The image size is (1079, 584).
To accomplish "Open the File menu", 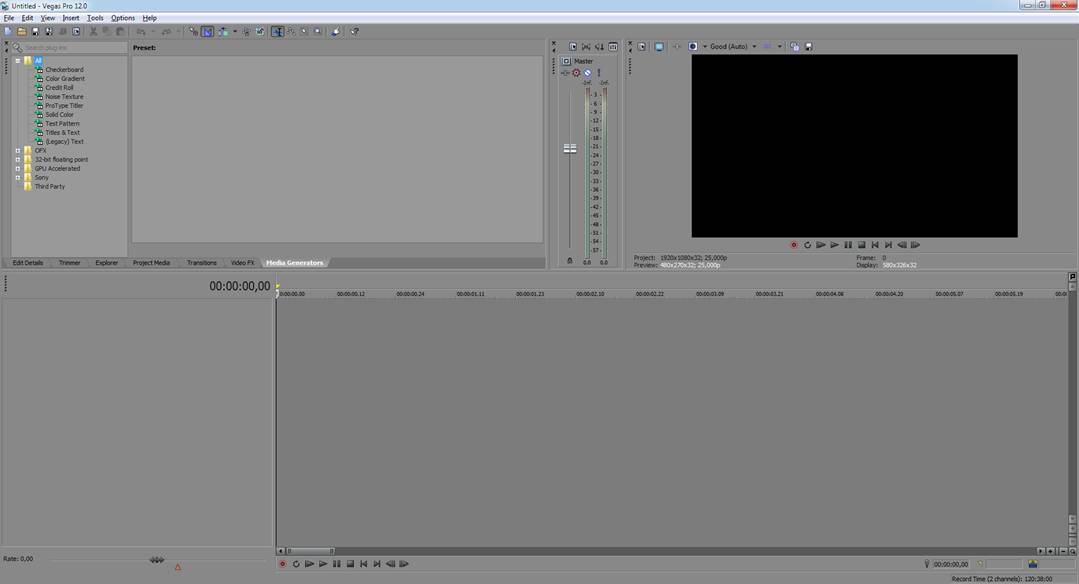I will click(x=9, y=18).
